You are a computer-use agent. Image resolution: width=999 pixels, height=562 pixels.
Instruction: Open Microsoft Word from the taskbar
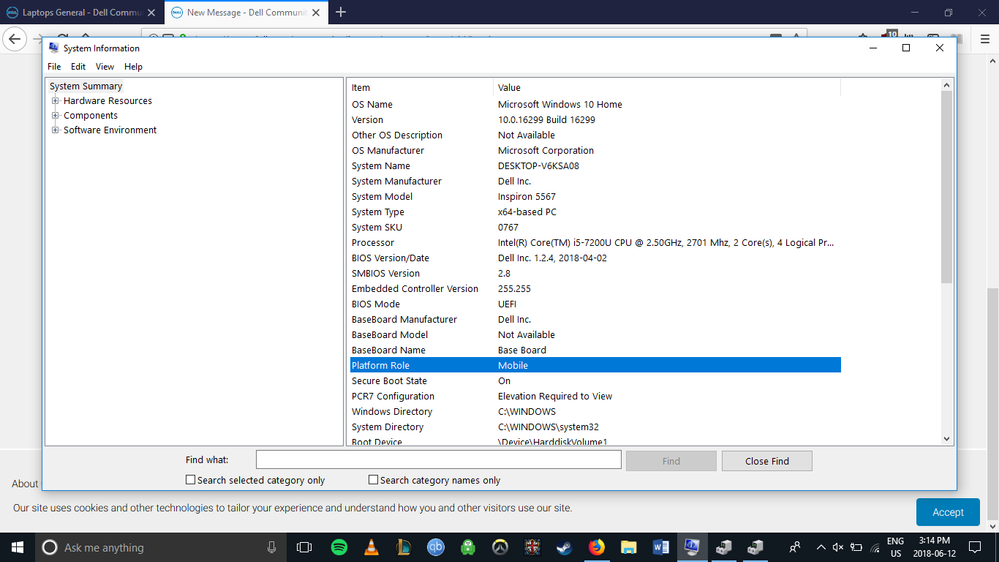661,547
